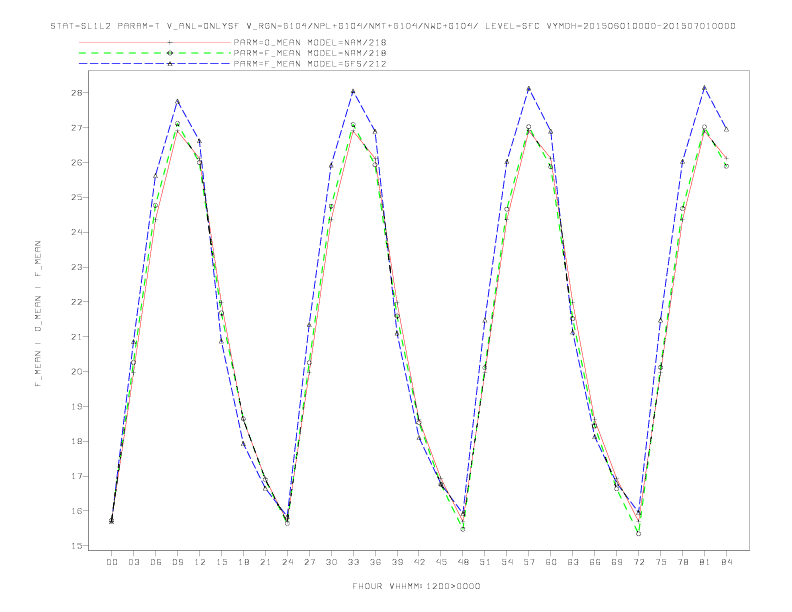Click x-axis forecast hour label 36

tap(375, 562)
